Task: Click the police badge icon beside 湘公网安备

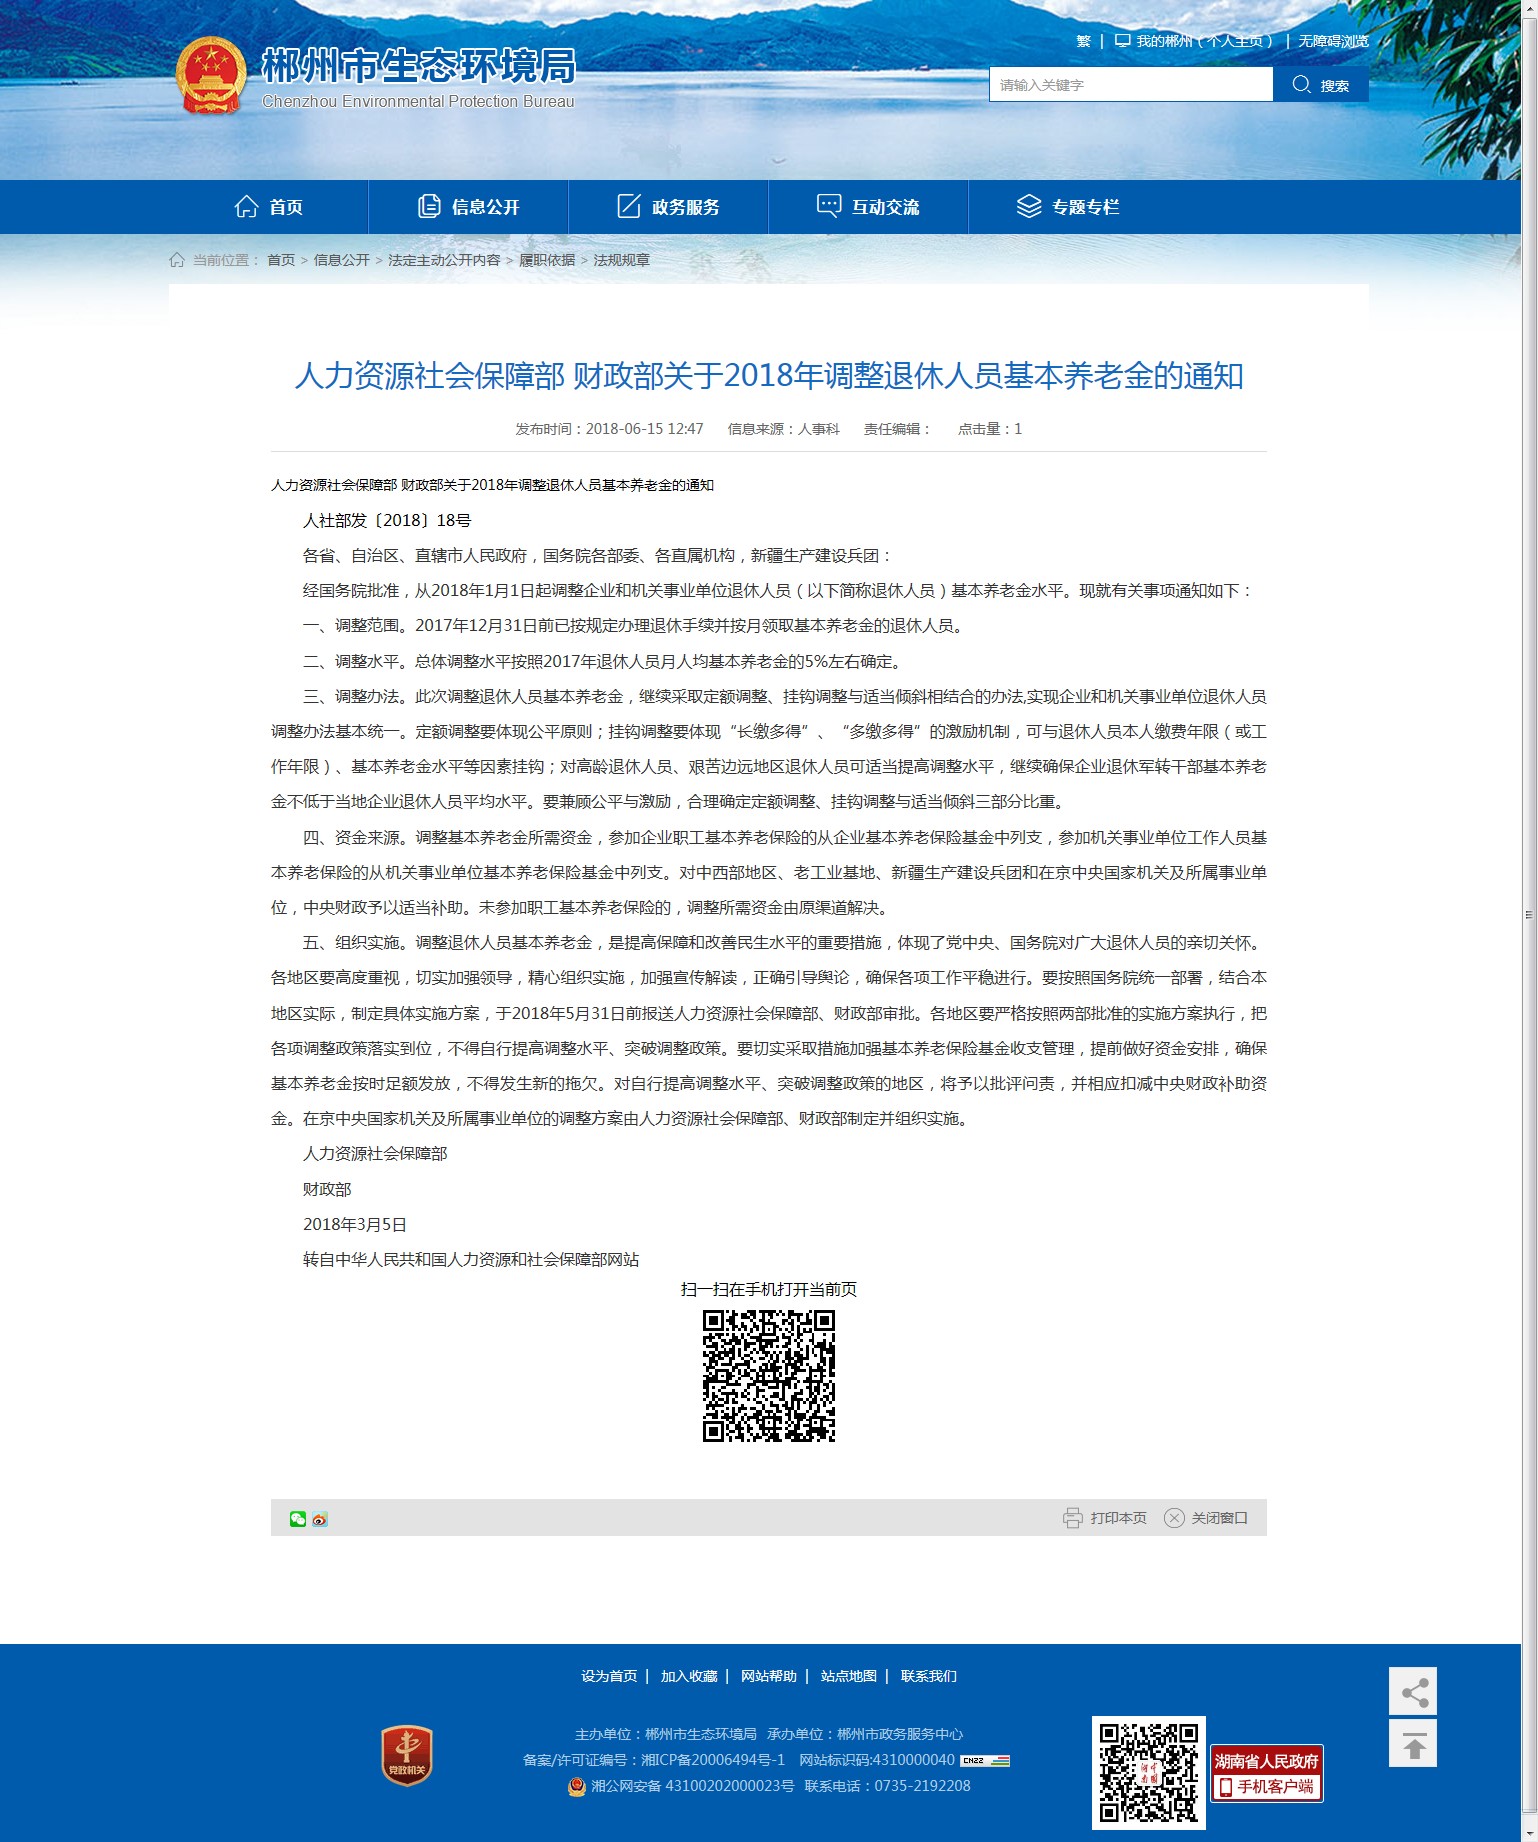Action: pos(577,1786)
